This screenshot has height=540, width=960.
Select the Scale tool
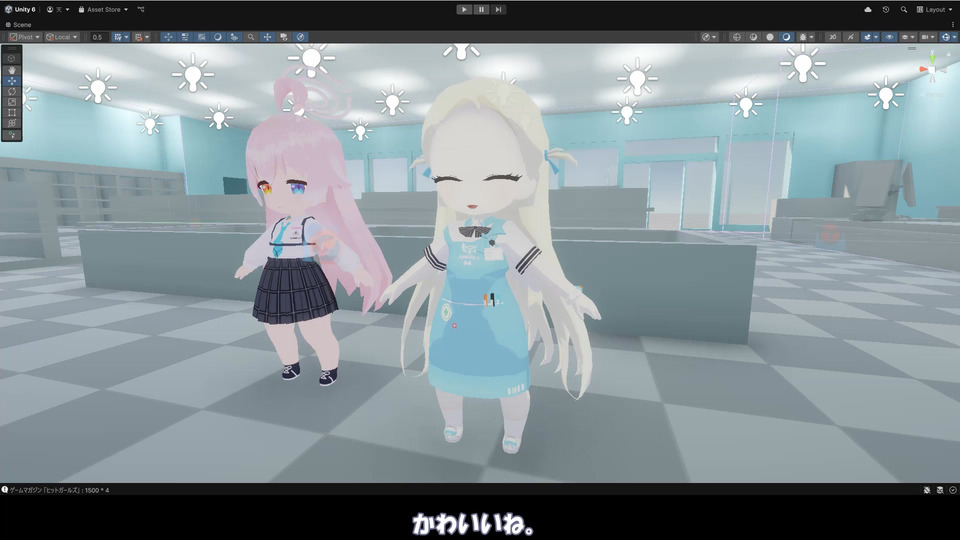tap(12, 102)
